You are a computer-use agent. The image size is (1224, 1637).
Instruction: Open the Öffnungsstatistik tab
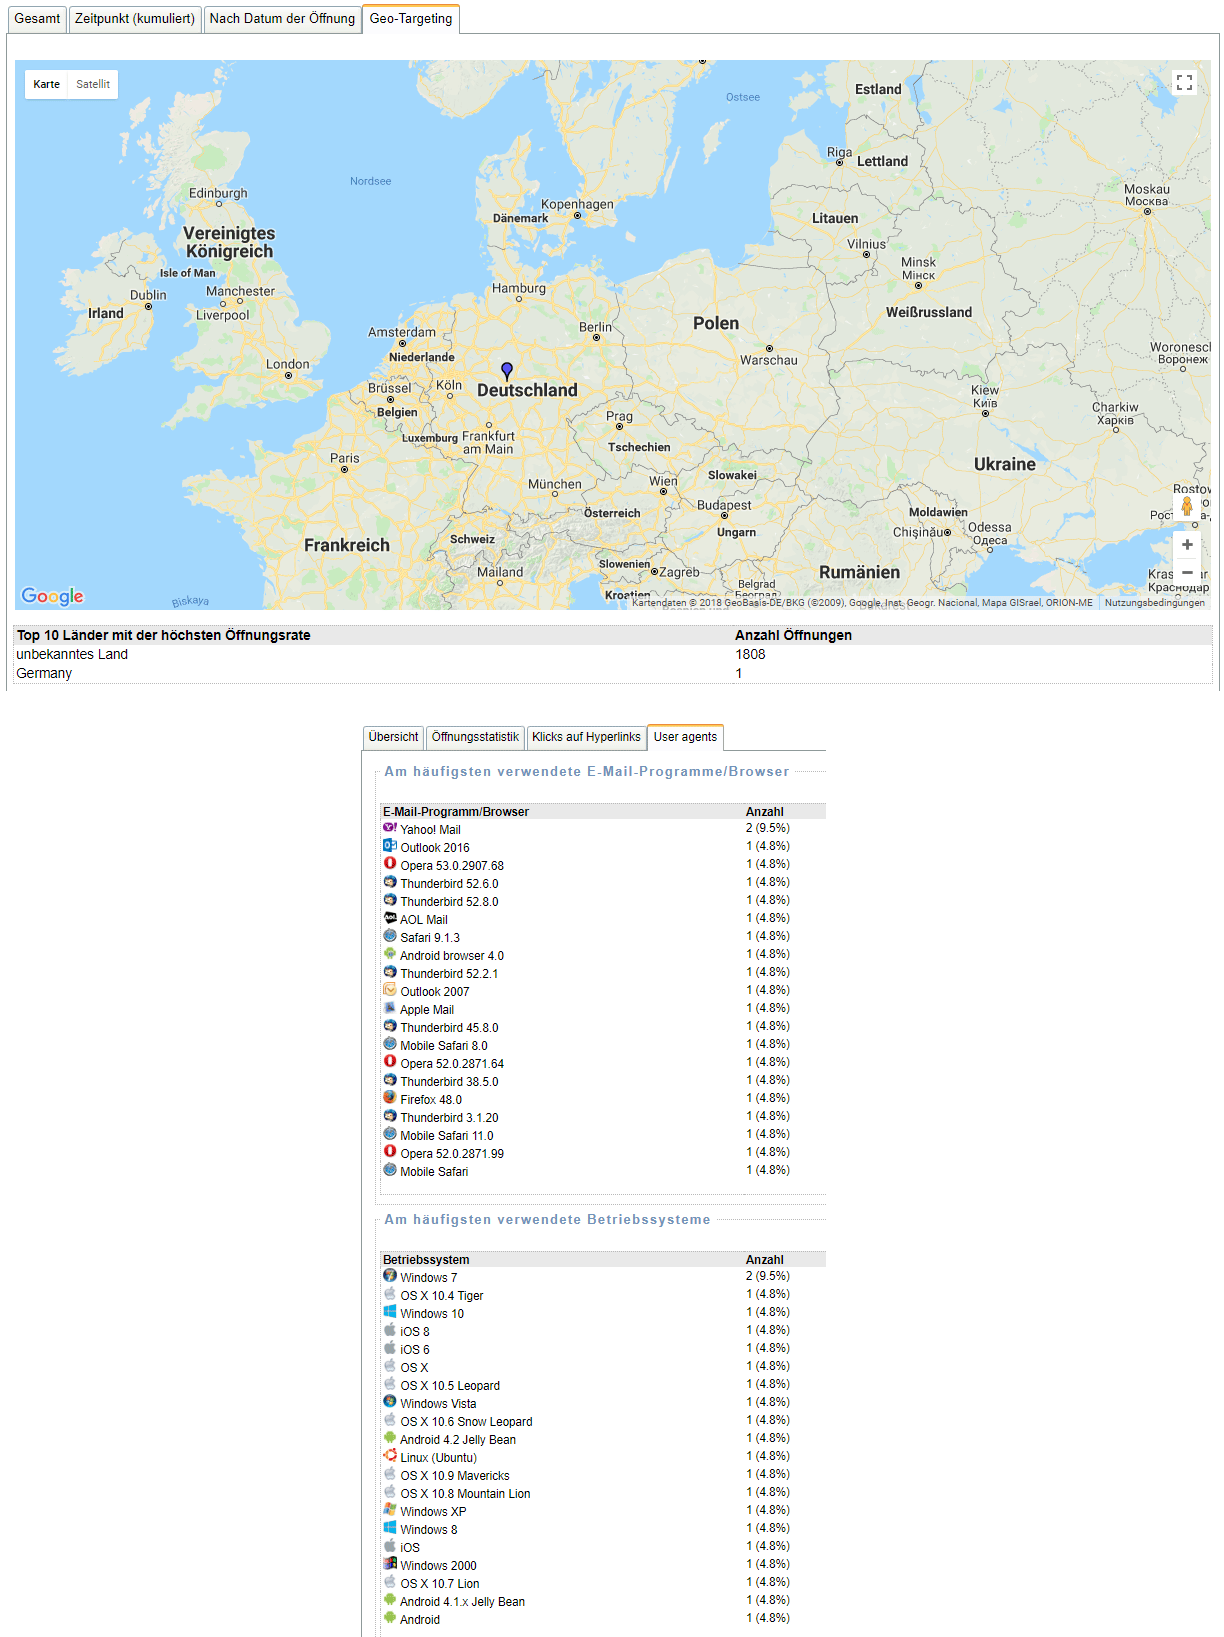pos(475,737)
